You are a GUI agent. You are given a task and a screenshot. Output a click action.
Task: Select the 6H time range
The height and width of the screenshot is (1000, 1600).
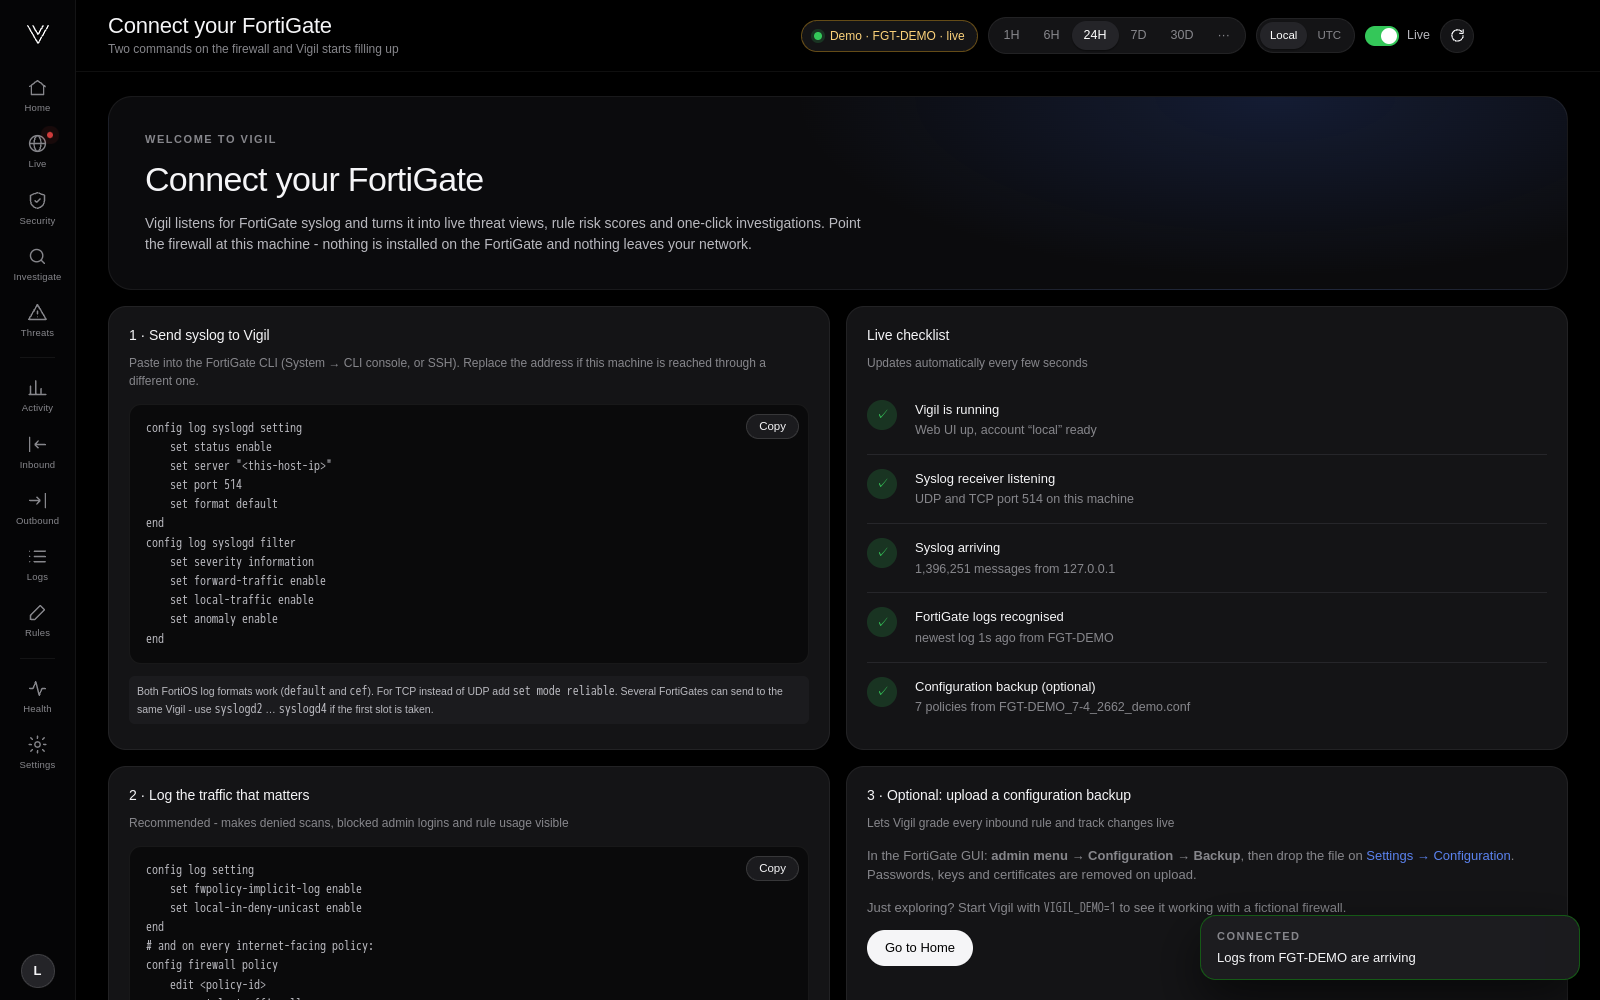[x=1051, y=35]
